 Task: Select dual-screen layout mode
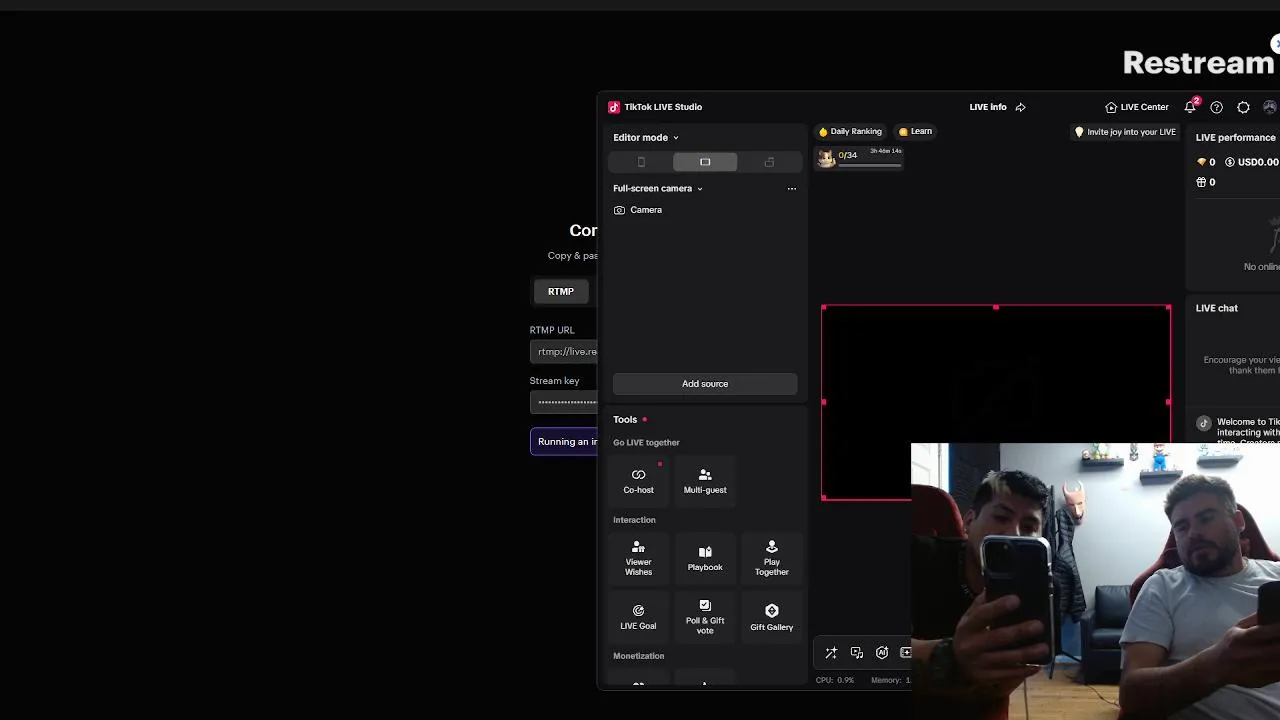(x=769, y=162)
